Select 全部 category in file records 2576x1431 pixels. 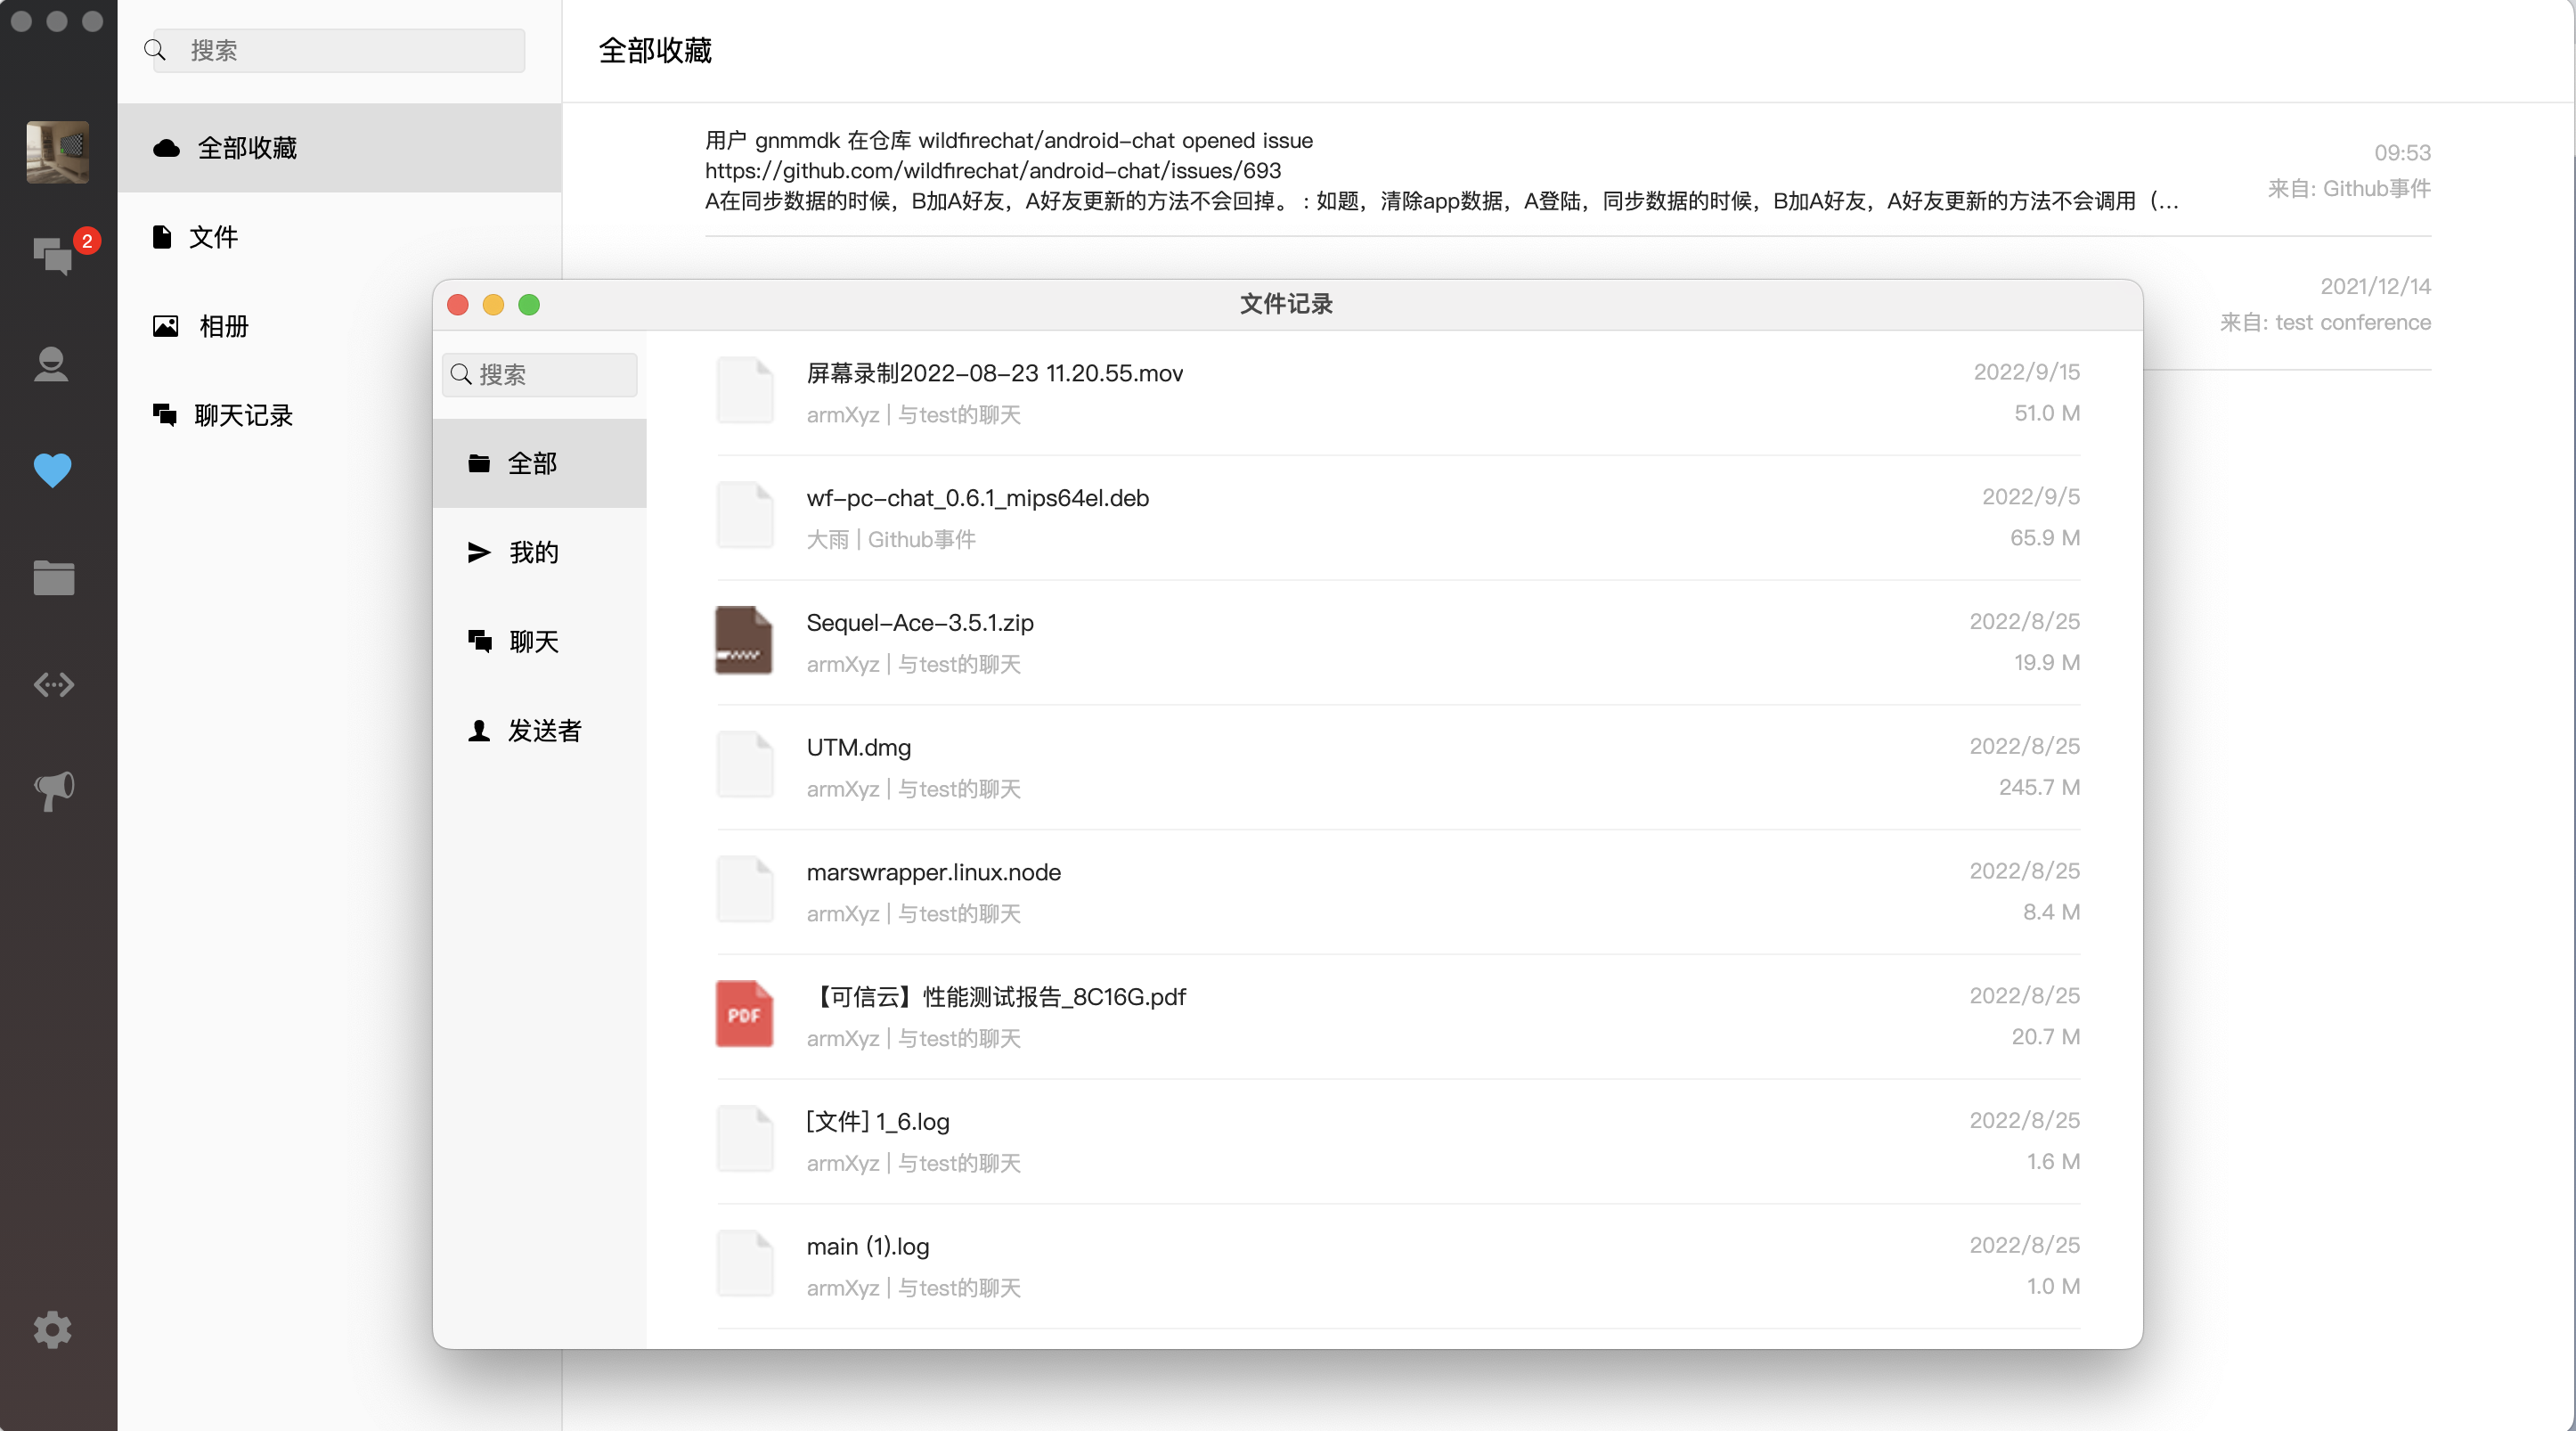pos(531,463)
